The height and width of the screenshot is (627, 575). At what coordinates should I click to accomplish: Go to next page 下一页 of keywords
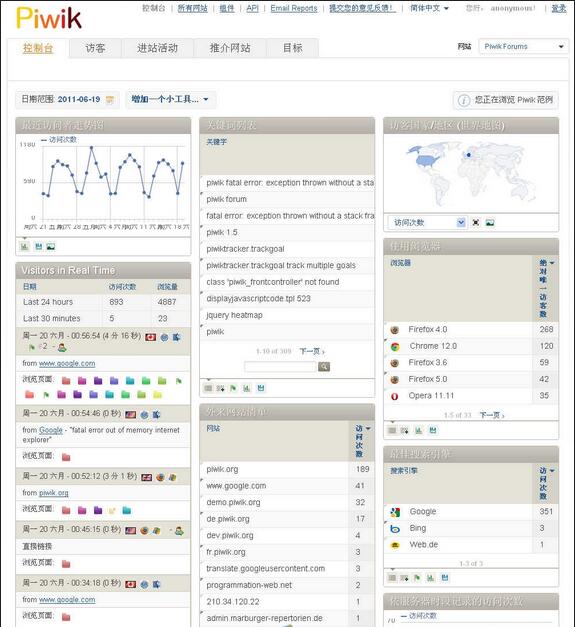[x=312, y=351]
